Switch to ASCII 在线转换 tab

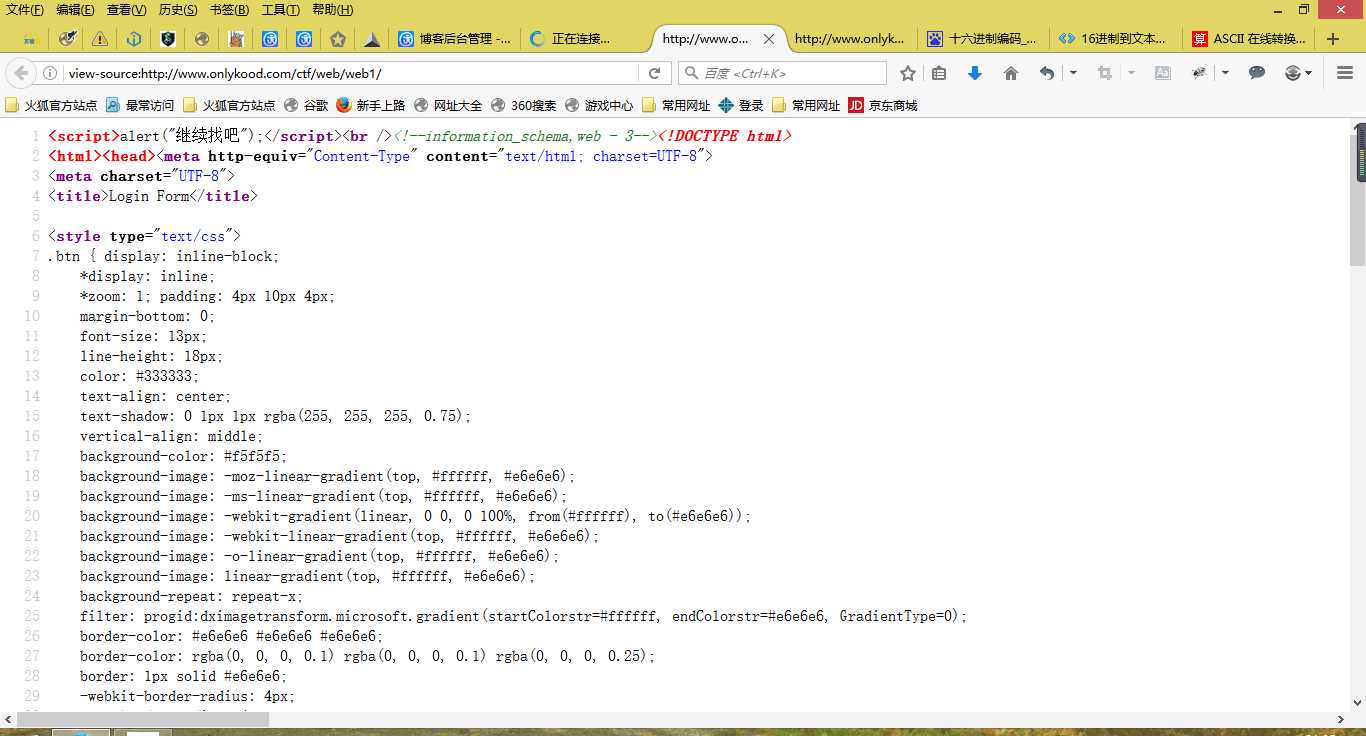1247,39
